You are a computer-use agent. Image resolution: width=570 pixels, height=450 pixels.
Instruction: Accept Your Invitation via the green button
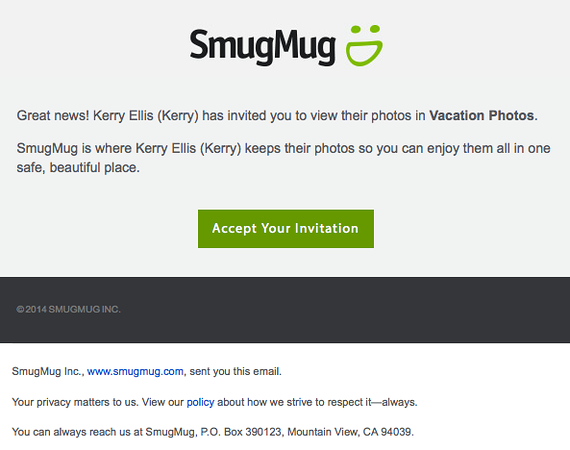tap(286, 229)
